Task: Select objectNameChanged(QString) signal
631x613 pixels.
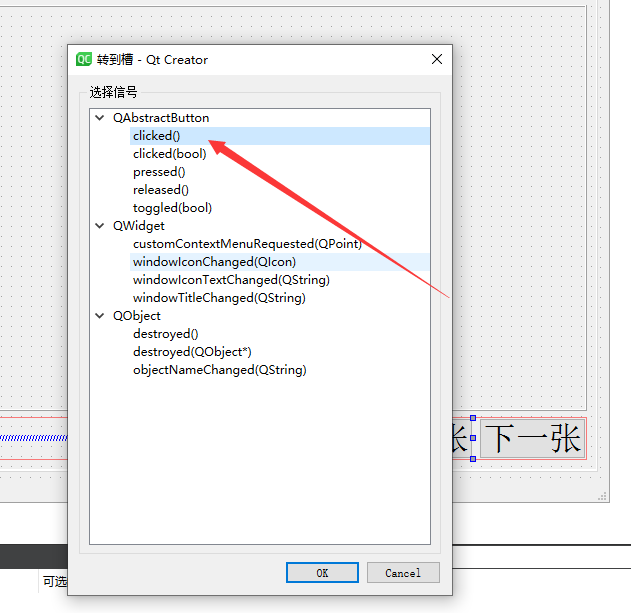Action: (x=220, y=370)
